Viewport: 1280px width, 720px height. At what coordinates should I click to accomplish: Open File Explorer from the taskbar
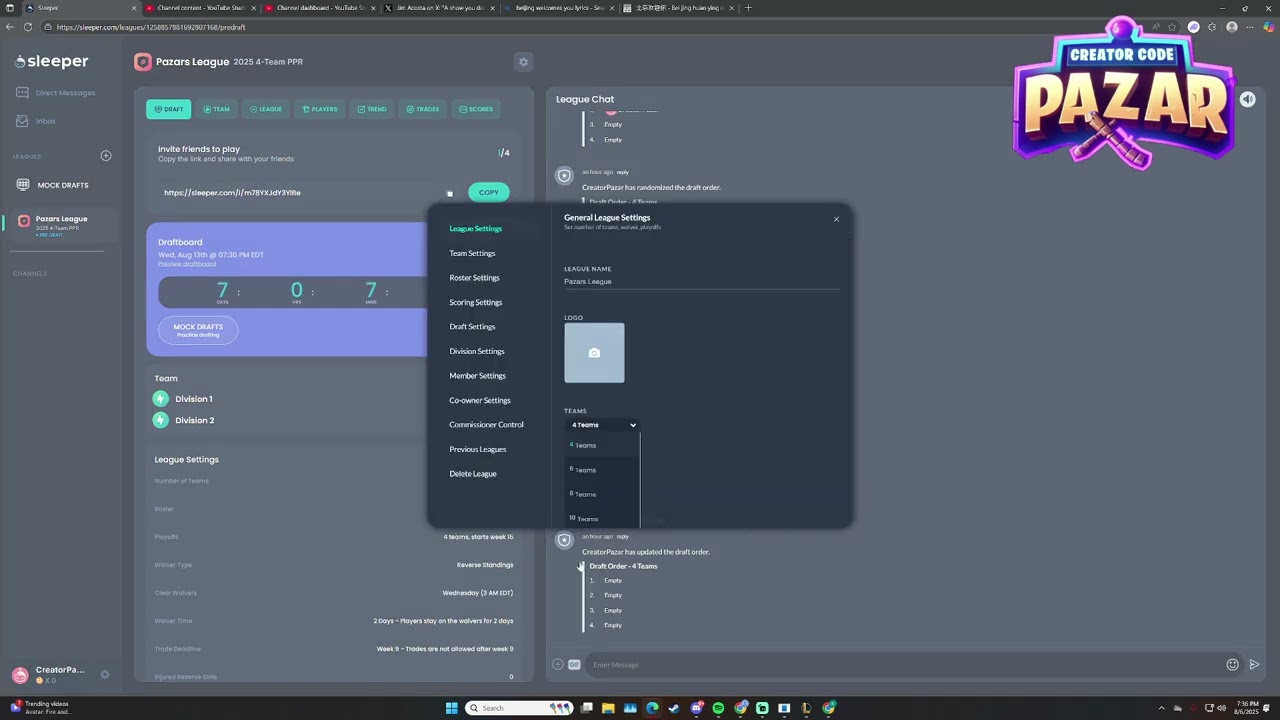(x=608, y=708)
